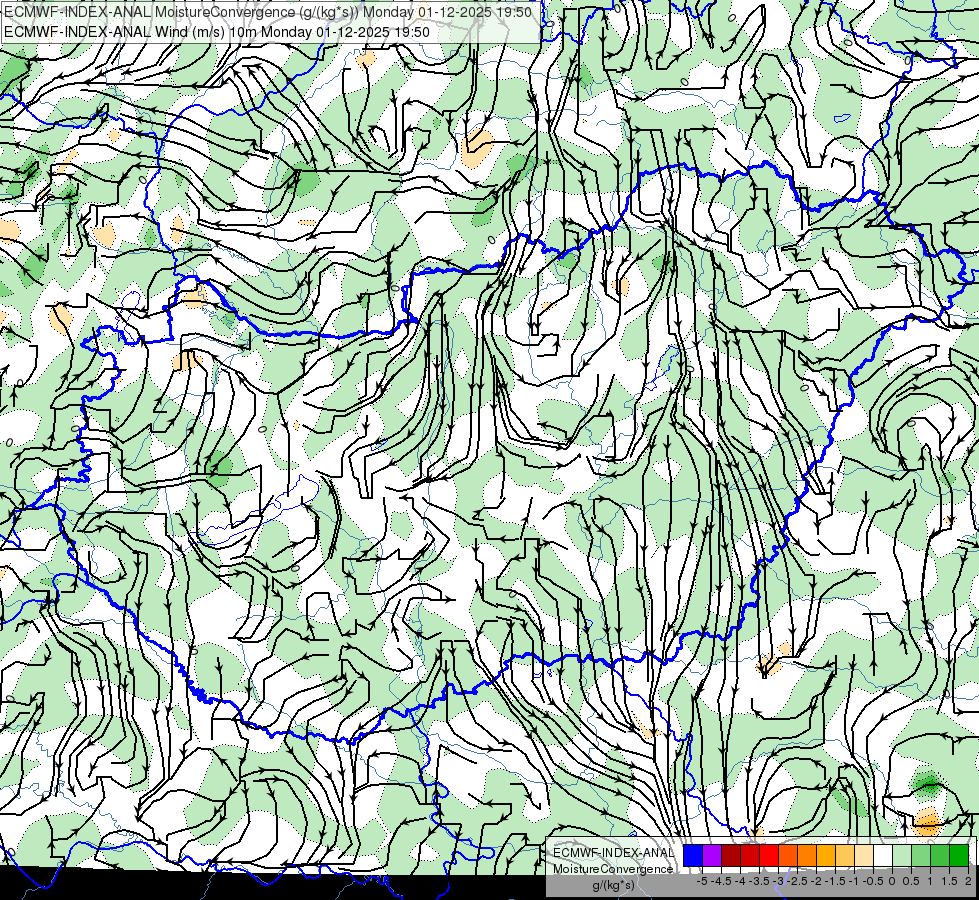Click the MoistureConvergence title line at top

point(267,12)
